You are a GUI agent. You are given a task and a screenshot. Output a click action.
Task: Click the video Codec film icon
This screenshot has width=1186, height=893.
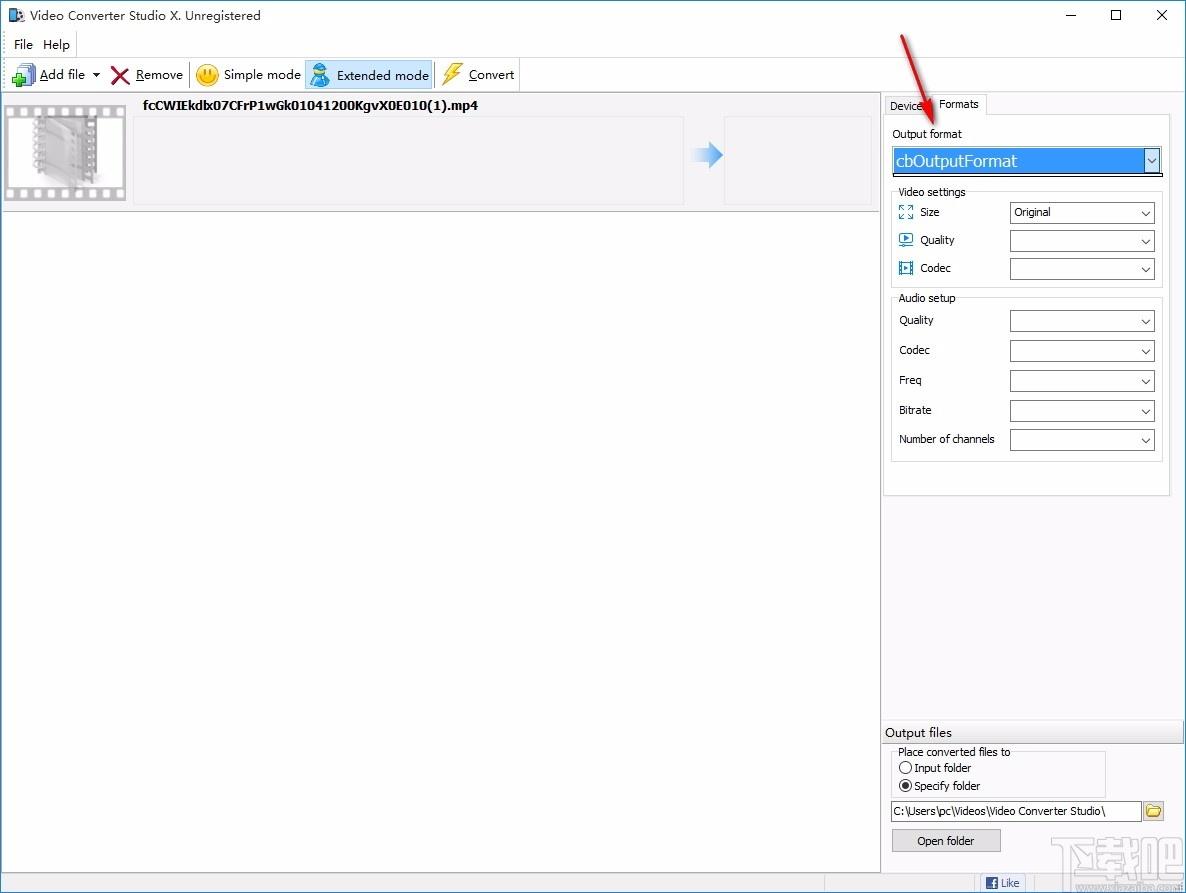click(905, 268)
